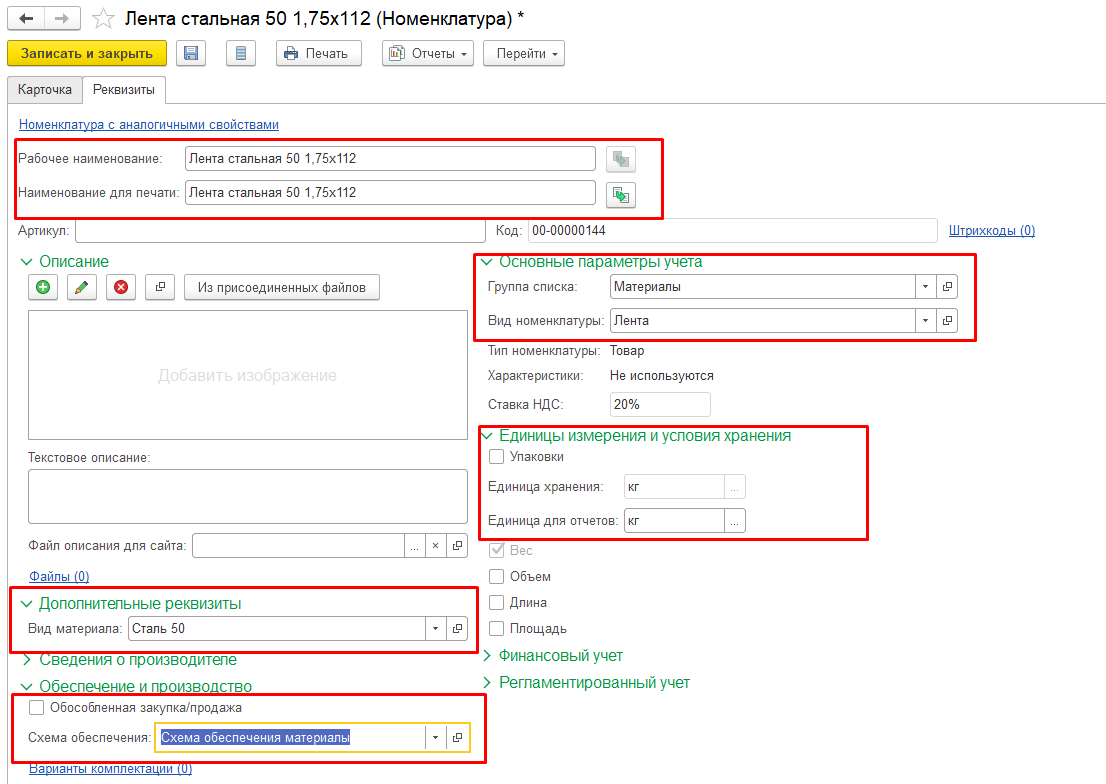Click Из присоединенных файлов button
Screen dimensions: 1106x784
pos(281,287)
